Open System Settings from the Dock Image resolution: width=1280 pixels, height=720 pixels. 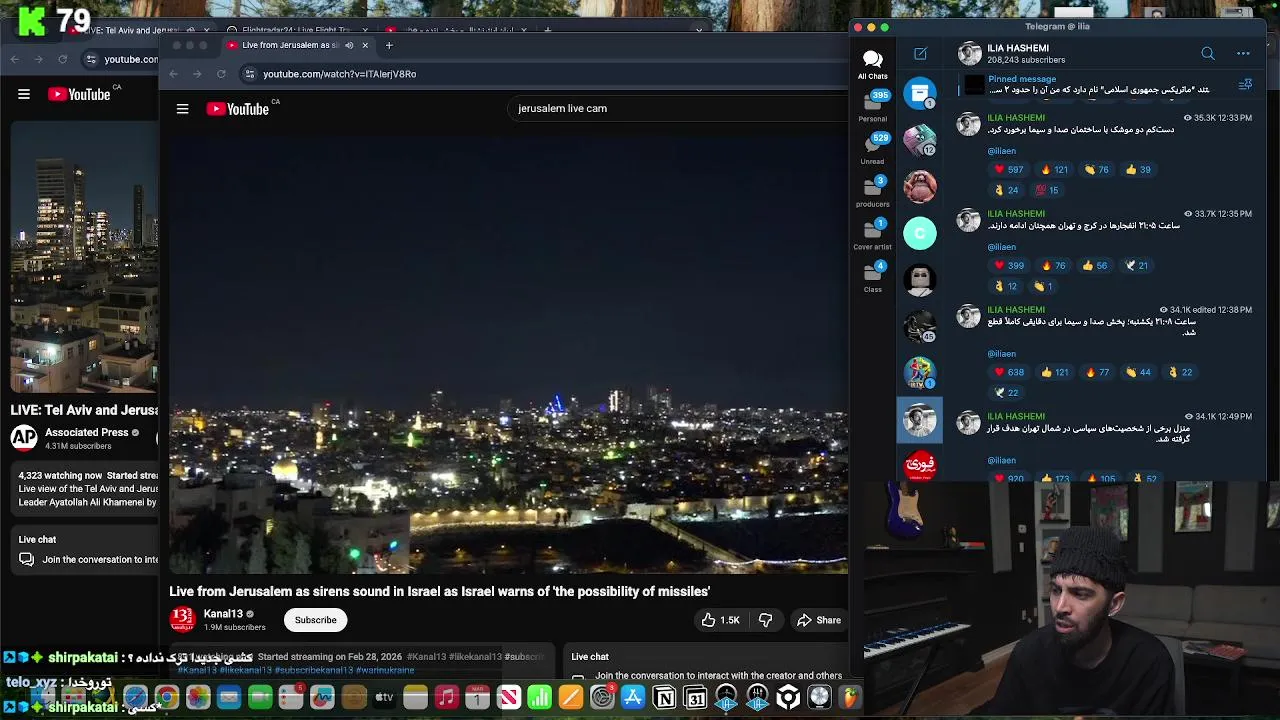point(602,697)
